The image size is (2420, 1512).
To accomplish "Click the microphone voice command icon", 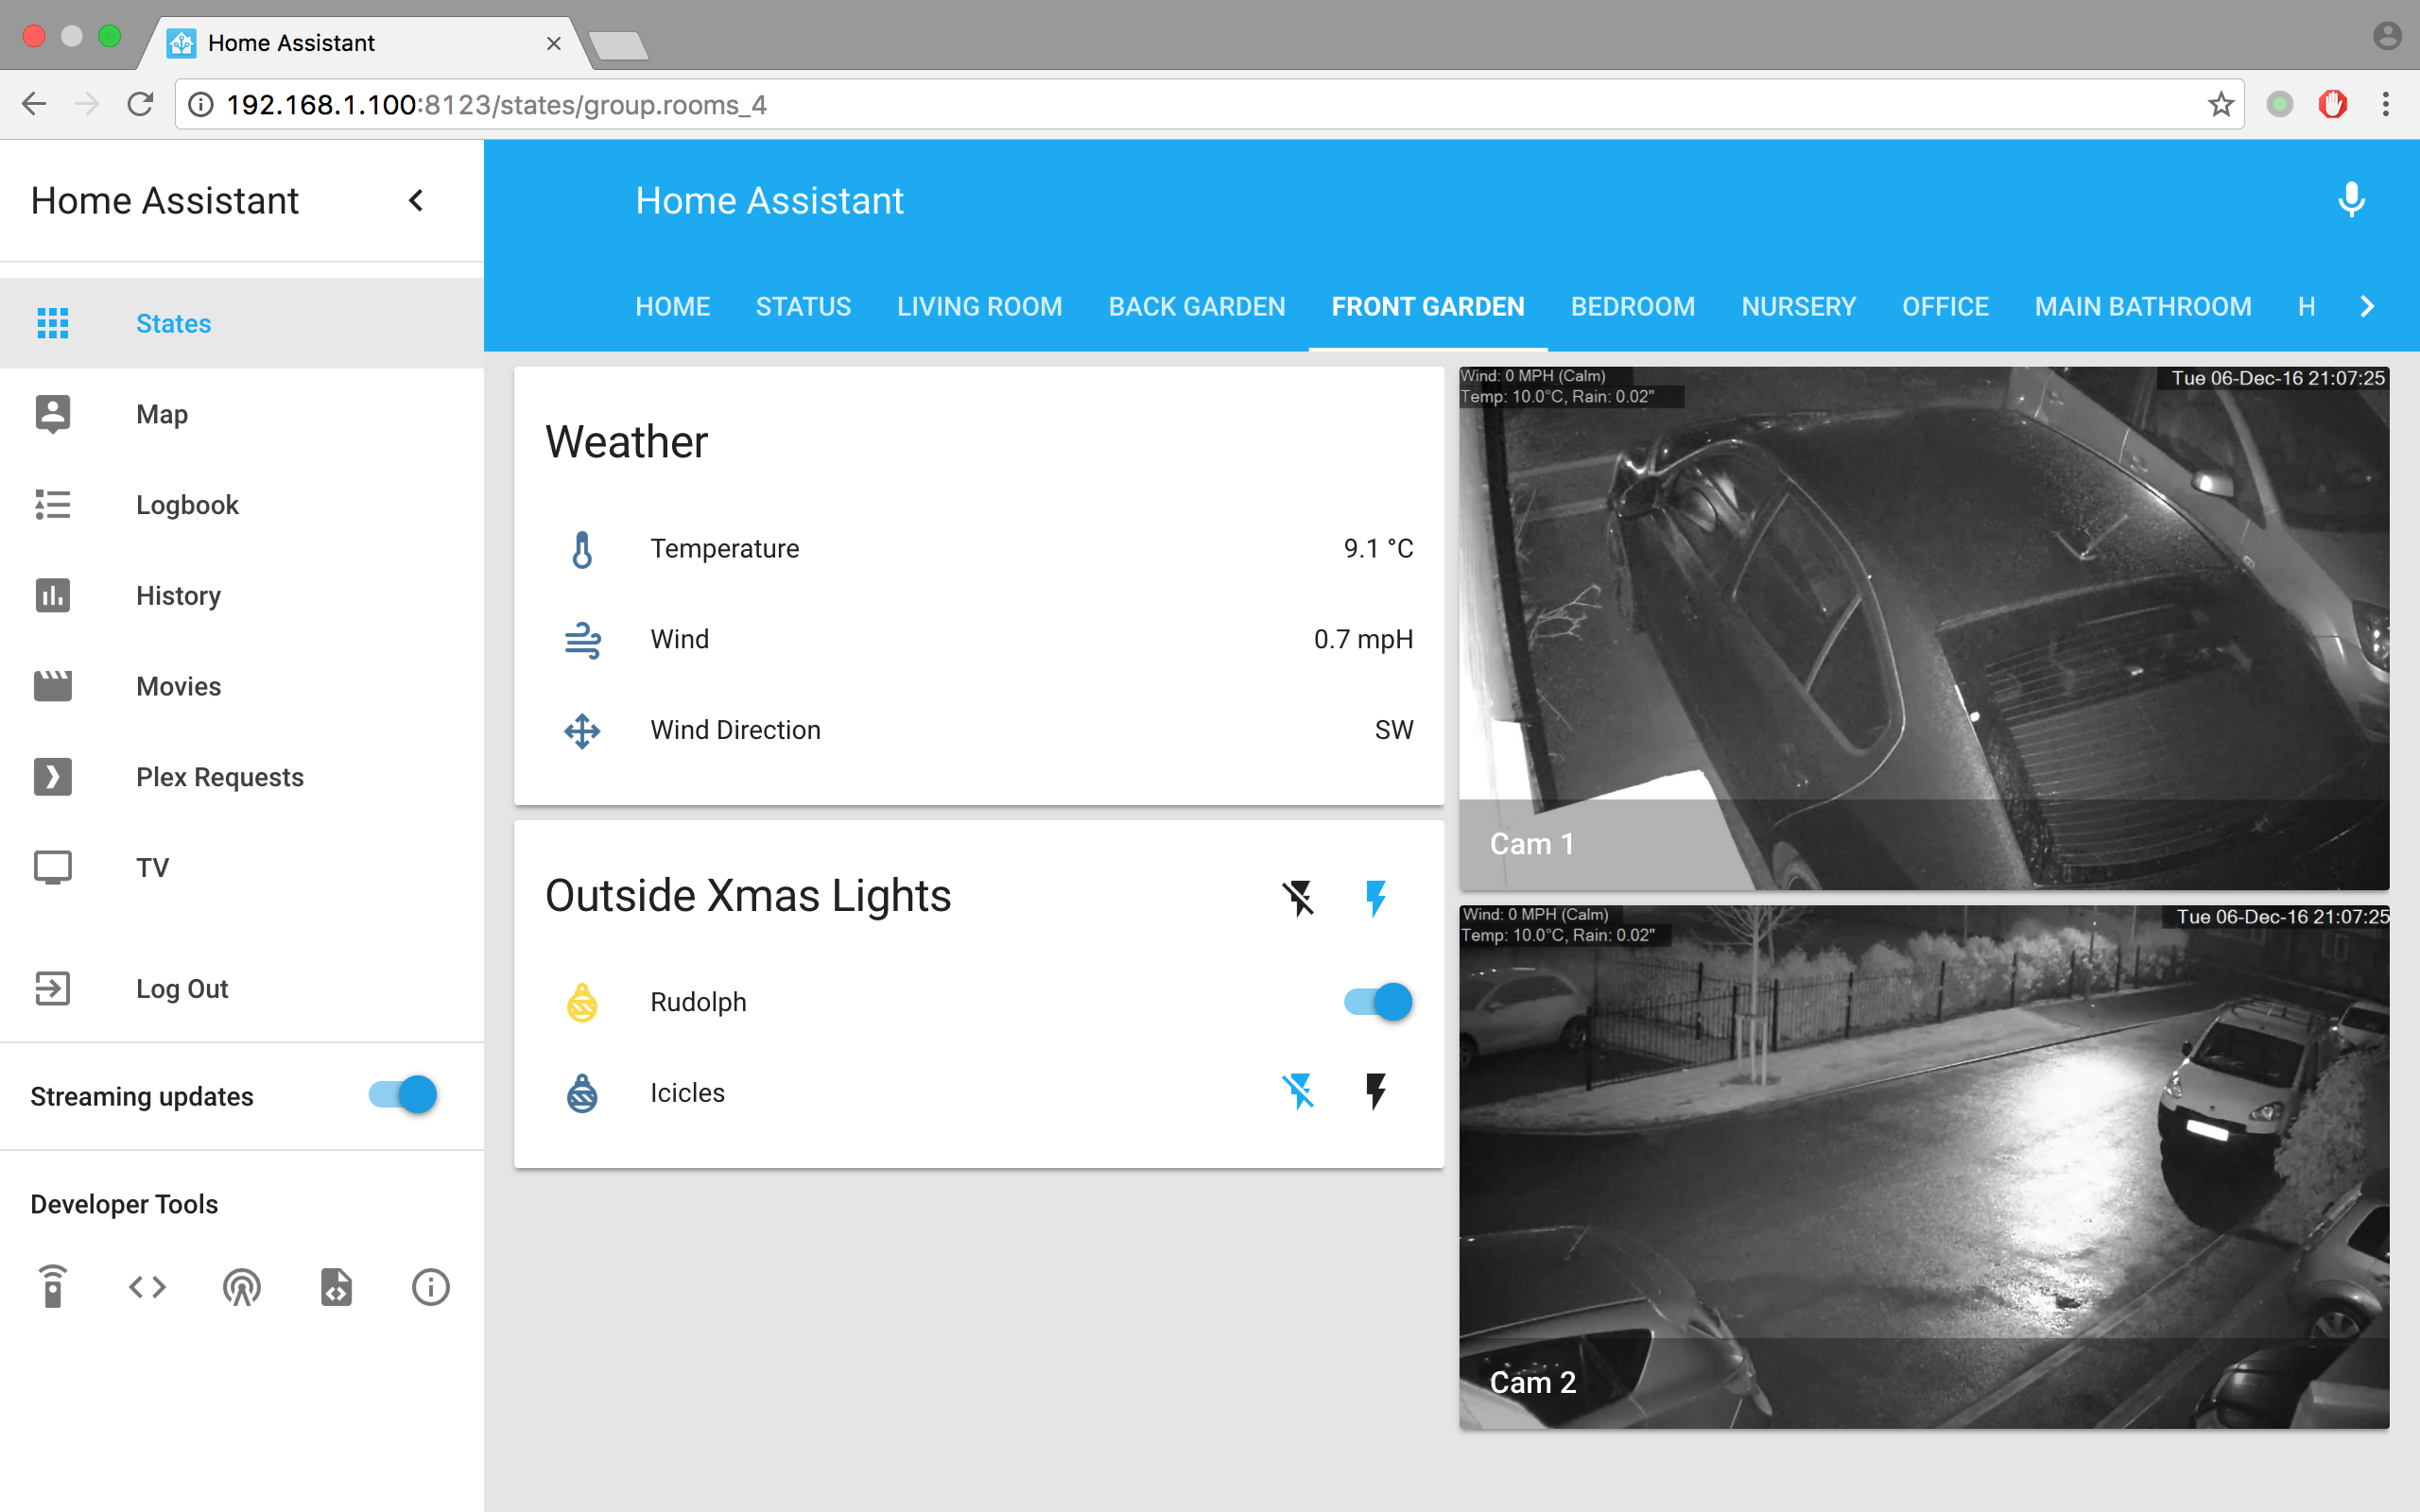I will (x=2351, y=200).
